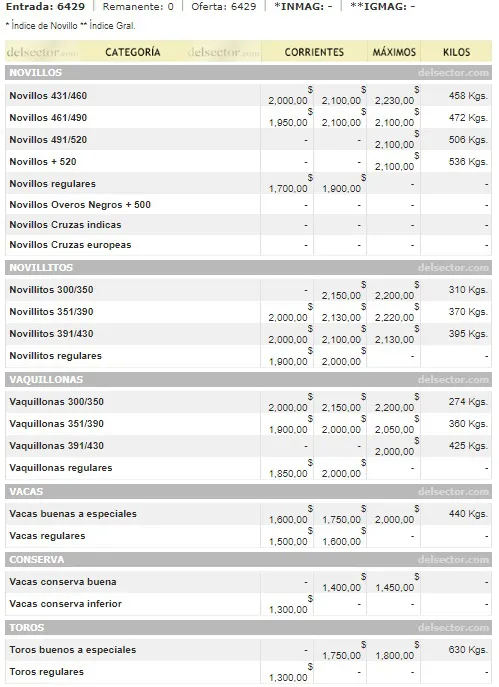Click the CORRIENTES column header
This screenshot has width=499, height=687.
coord(314,52)
